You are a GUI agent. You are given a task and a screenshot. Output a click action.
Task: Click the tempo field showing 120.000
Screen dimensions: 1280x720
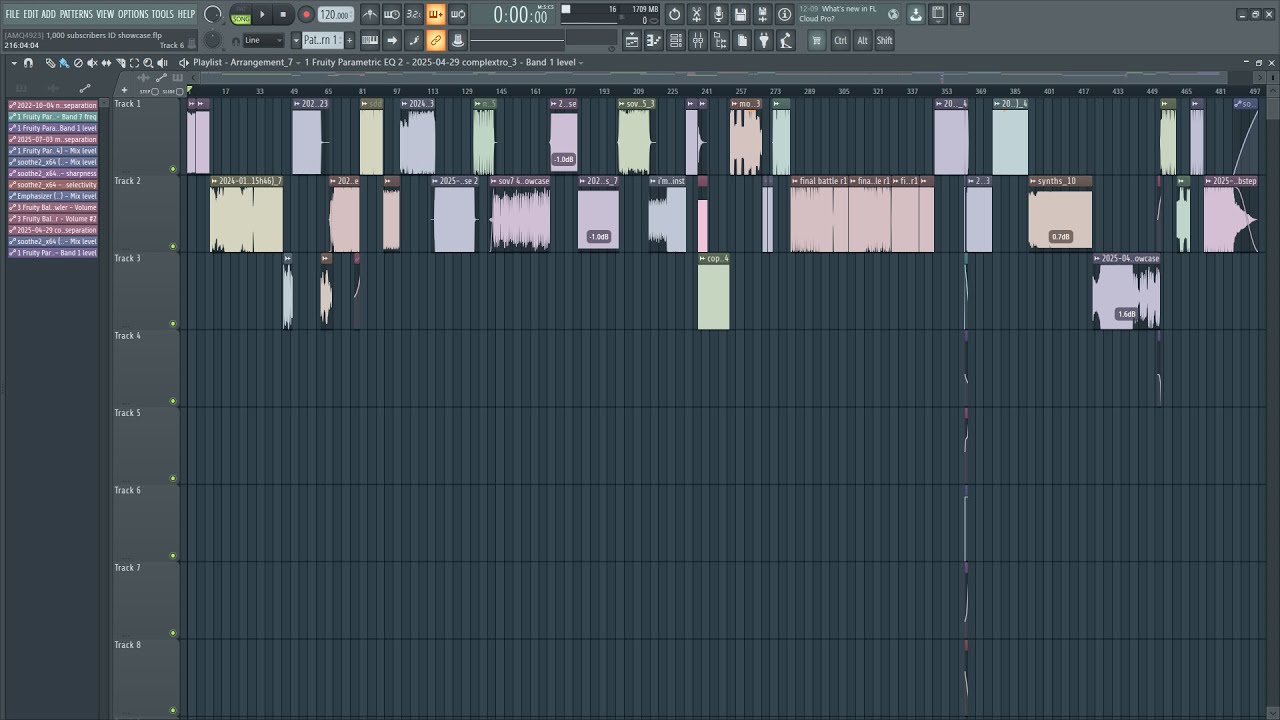pos(335,15)
